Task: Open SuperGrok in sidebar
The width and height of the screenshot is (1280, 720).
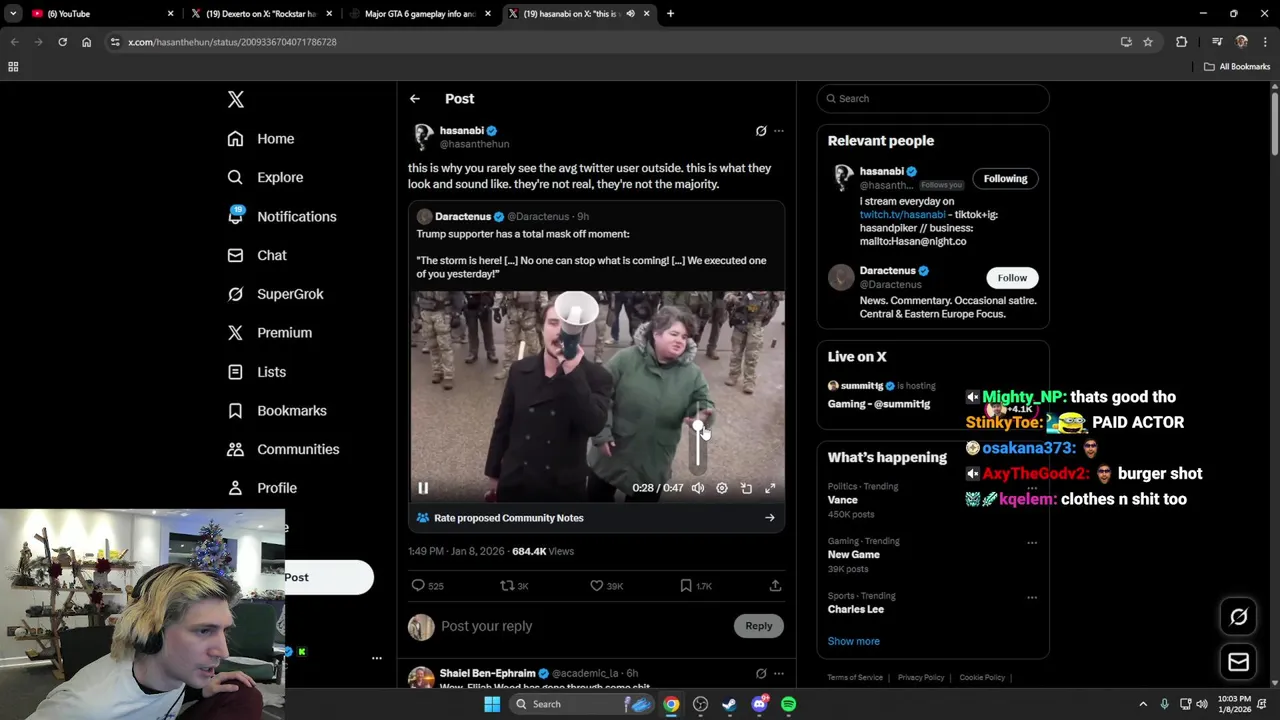Action: point(275,294)
